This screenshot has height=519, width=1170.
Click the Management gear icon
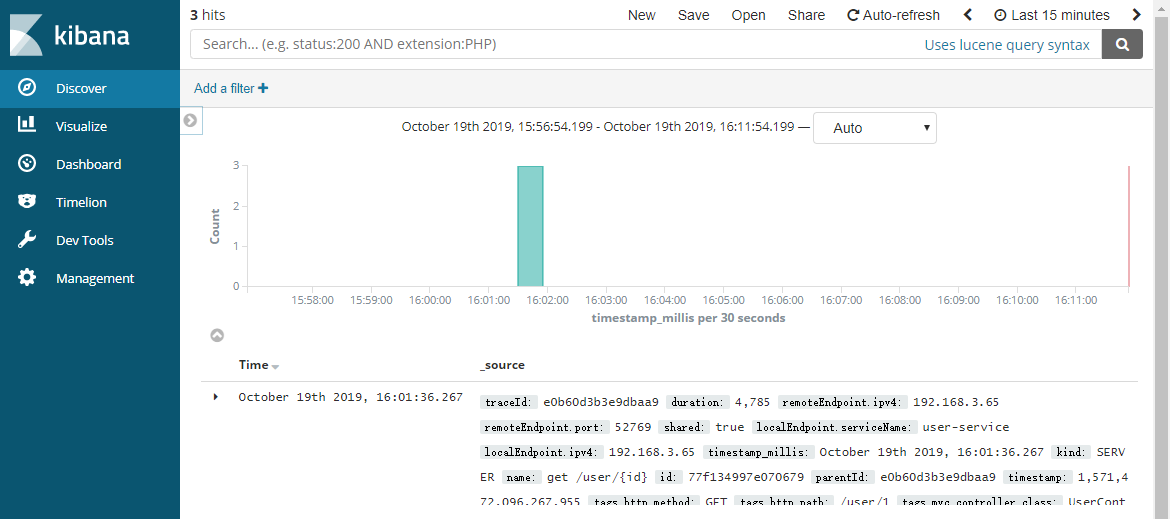27,278
